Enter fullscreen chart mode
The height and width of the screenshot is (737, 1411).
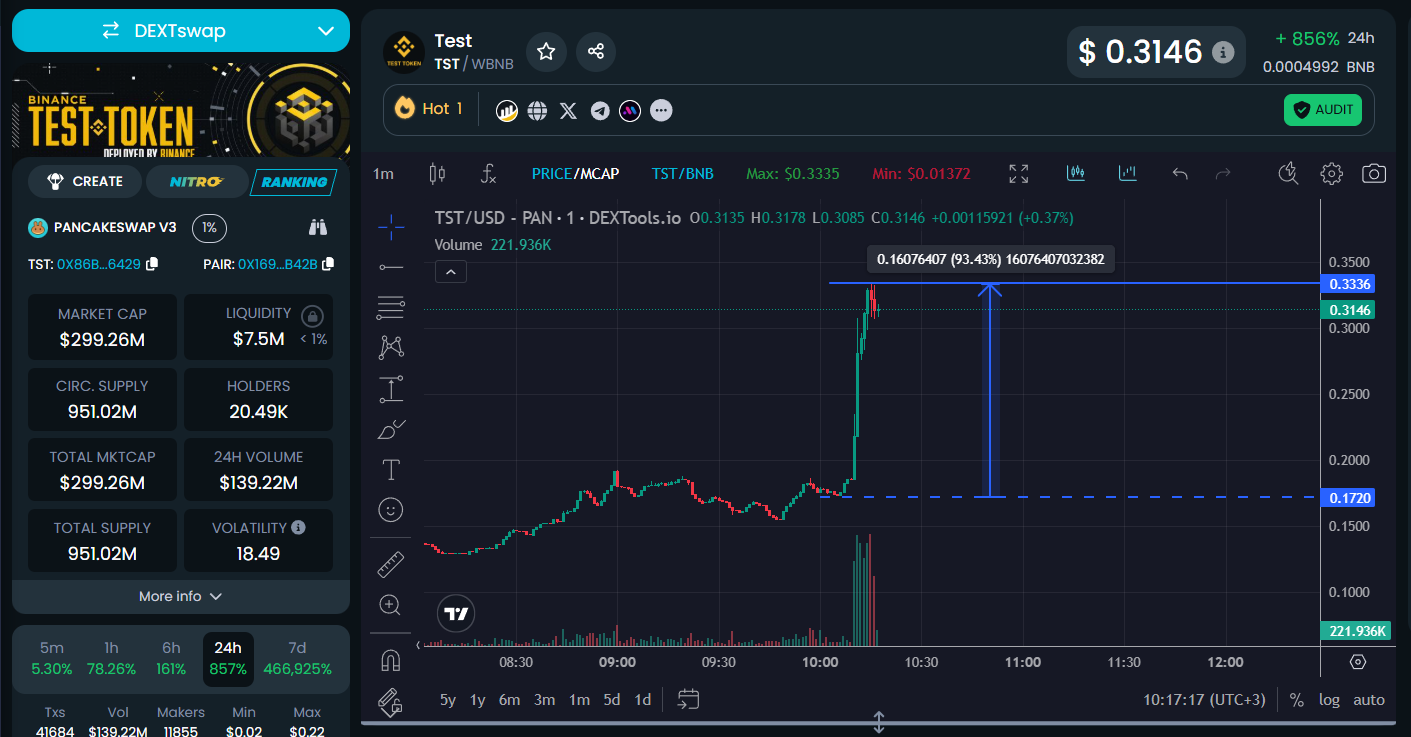[x=1019, y=174]
